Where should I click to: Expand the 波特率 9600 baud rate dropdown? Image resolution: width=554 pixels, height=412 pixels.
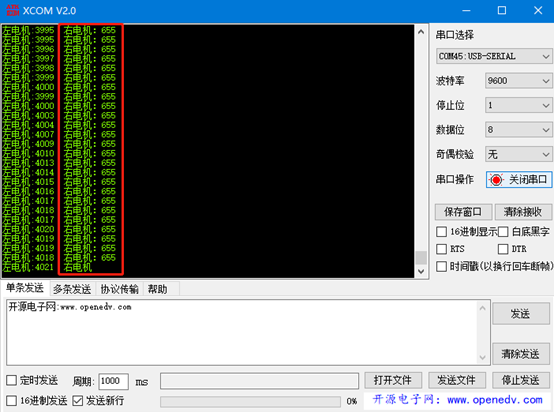(x=518, y=81)
